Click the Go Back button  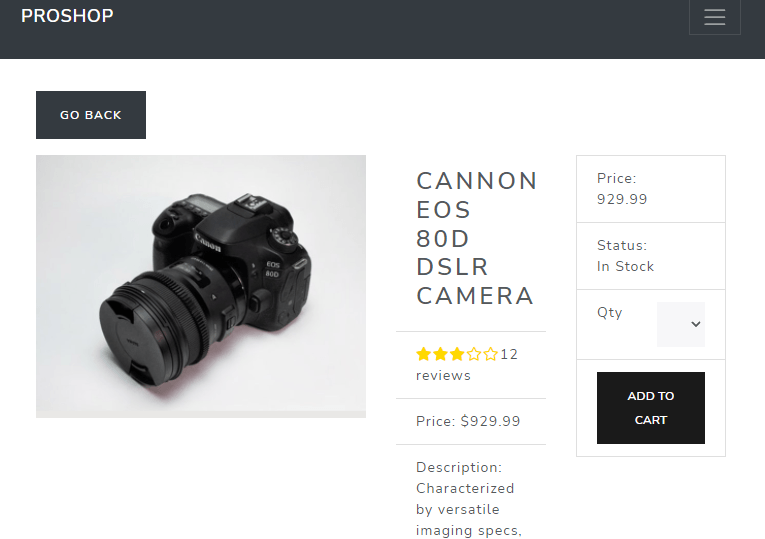coord(91,115)
